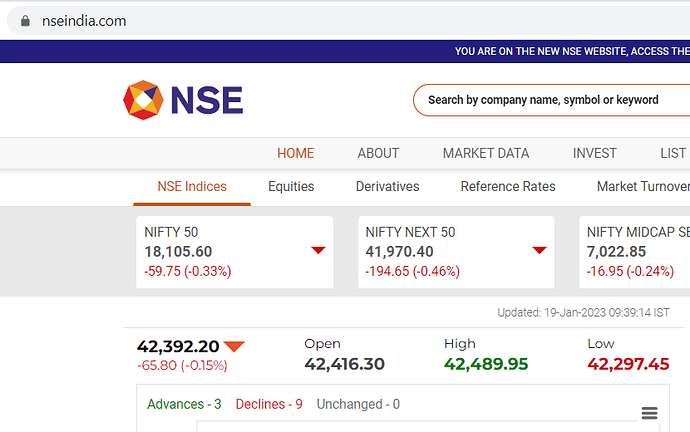
Task: Click the nseindia.com address bar
Action: 349,21
